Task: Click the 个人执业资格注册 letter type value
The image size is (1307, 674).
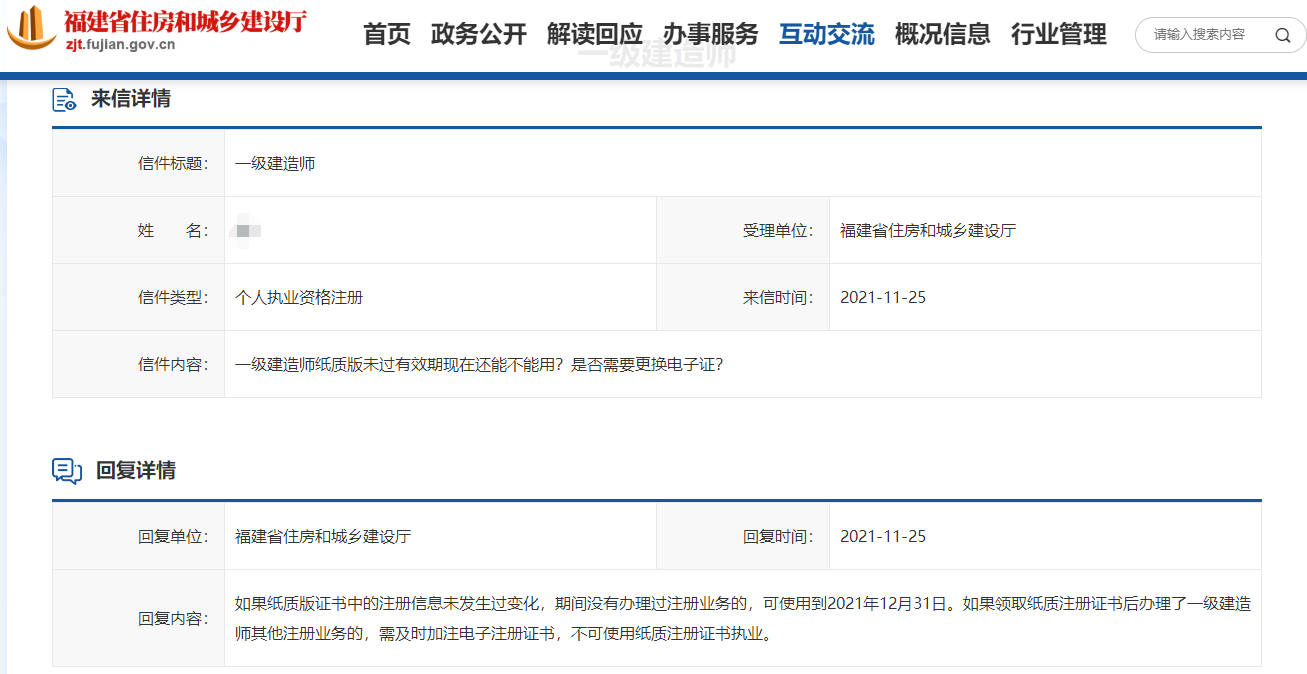Action: pos(299,297)
